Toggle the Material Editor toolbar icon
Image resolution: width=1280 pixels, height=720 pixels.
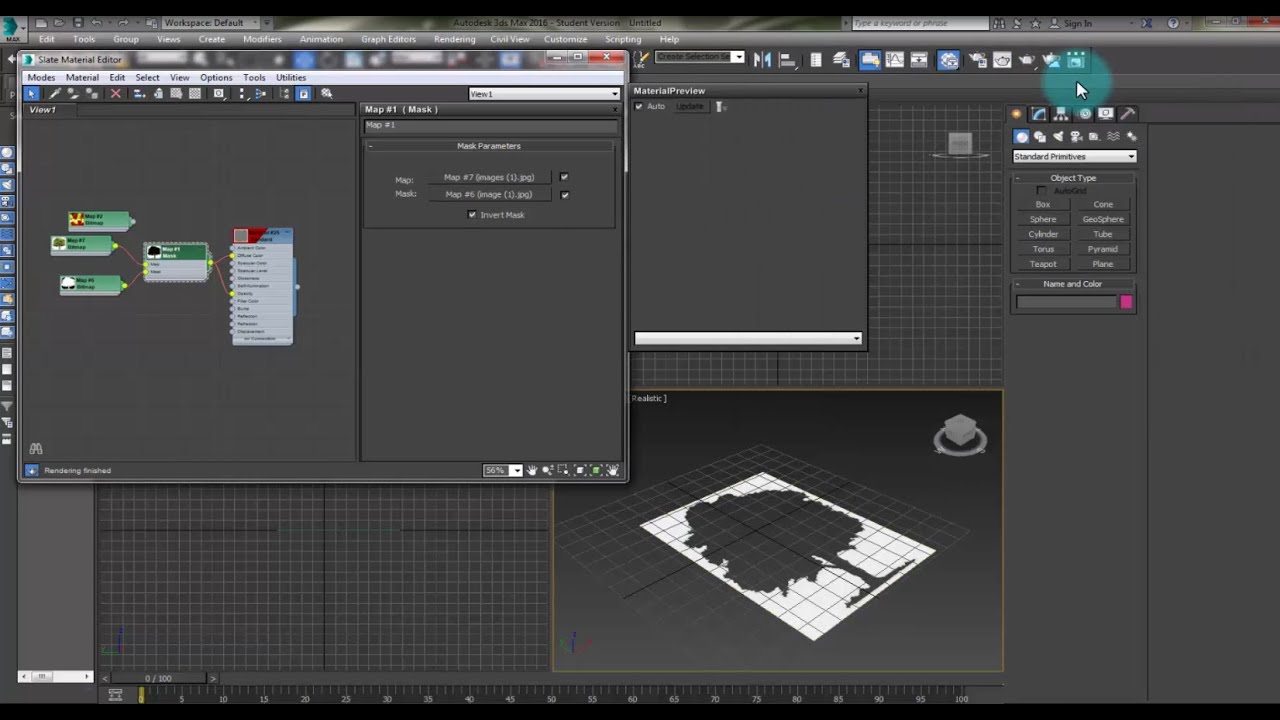coord(948,60)
